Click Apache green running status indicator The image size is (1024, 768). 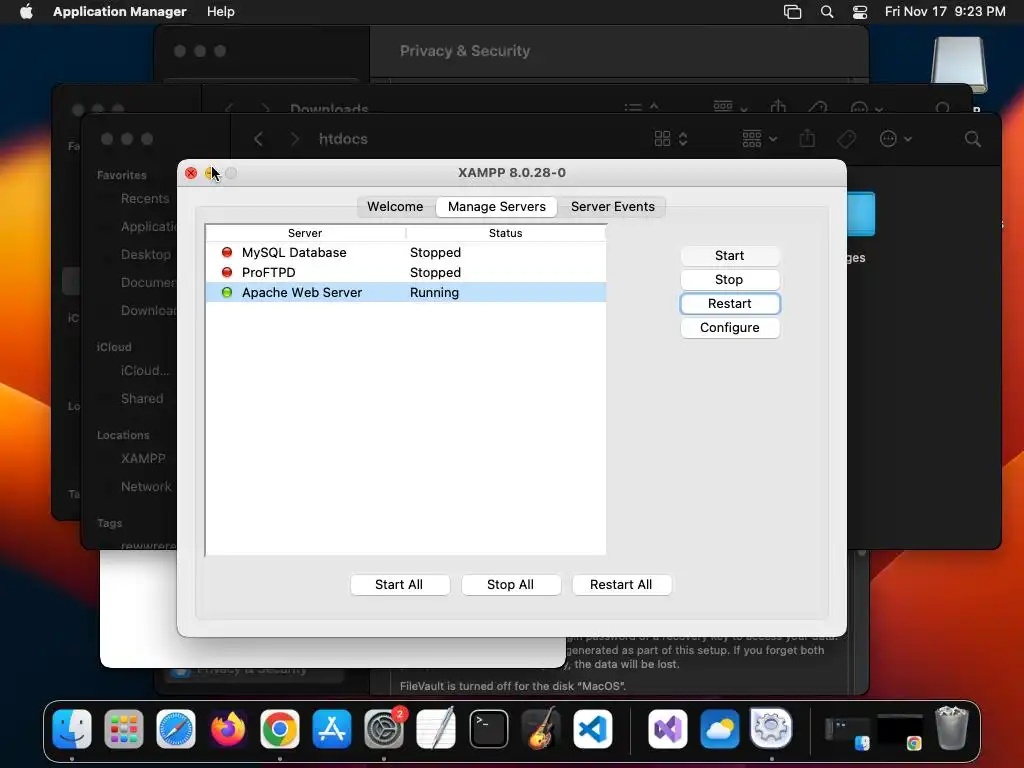pos(227,293)
